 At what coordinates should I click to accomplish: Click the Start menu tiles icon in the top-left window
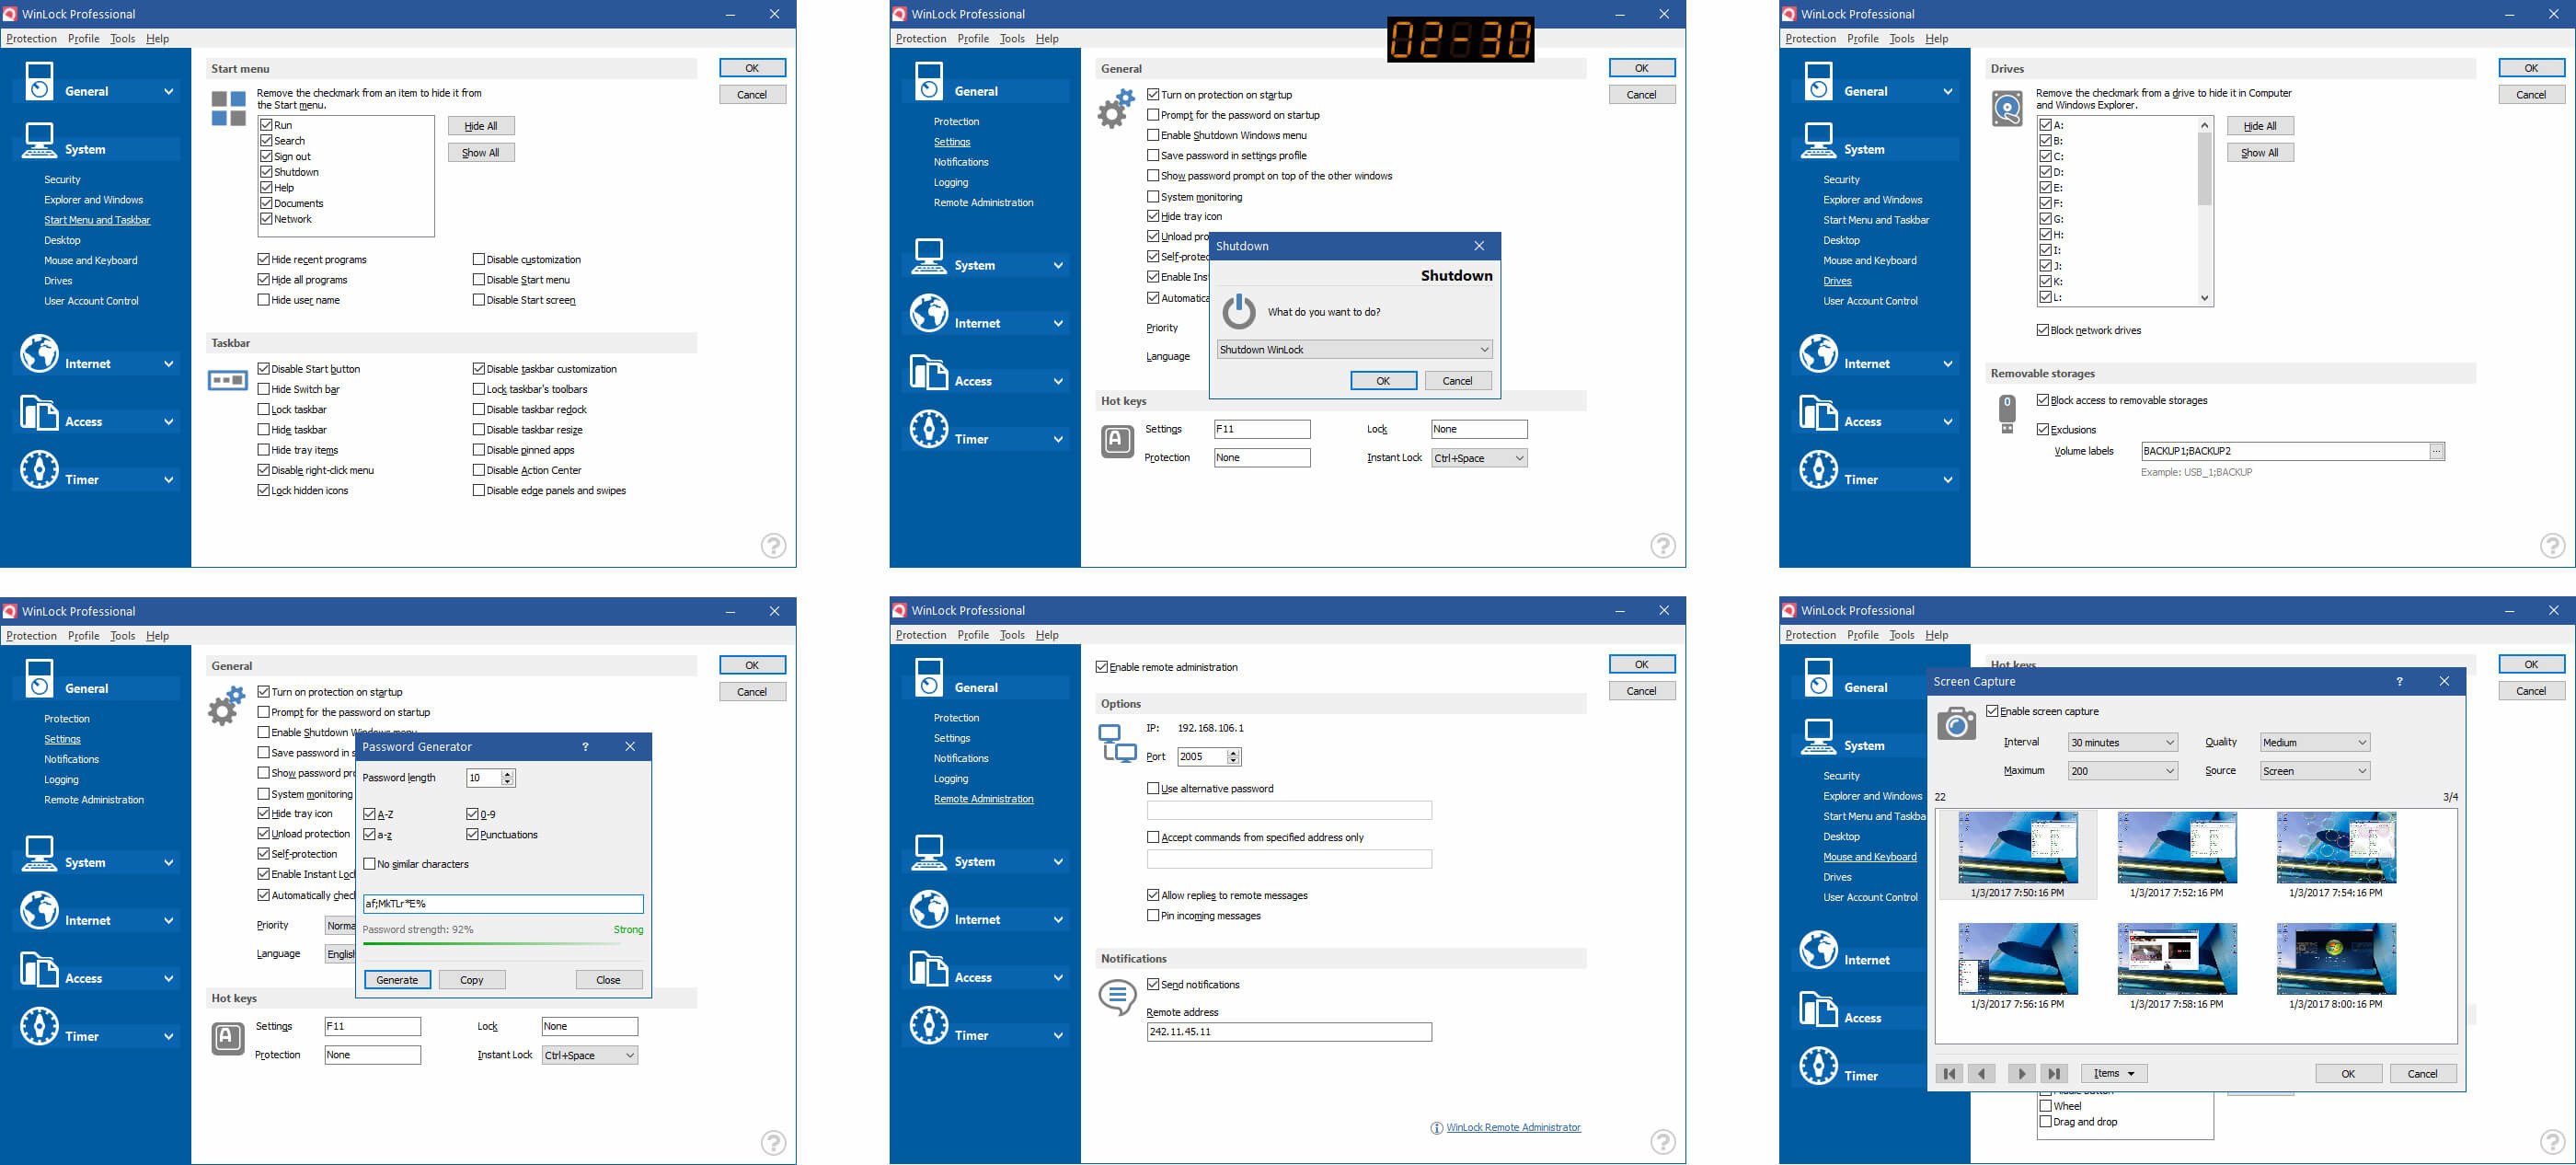228,108
